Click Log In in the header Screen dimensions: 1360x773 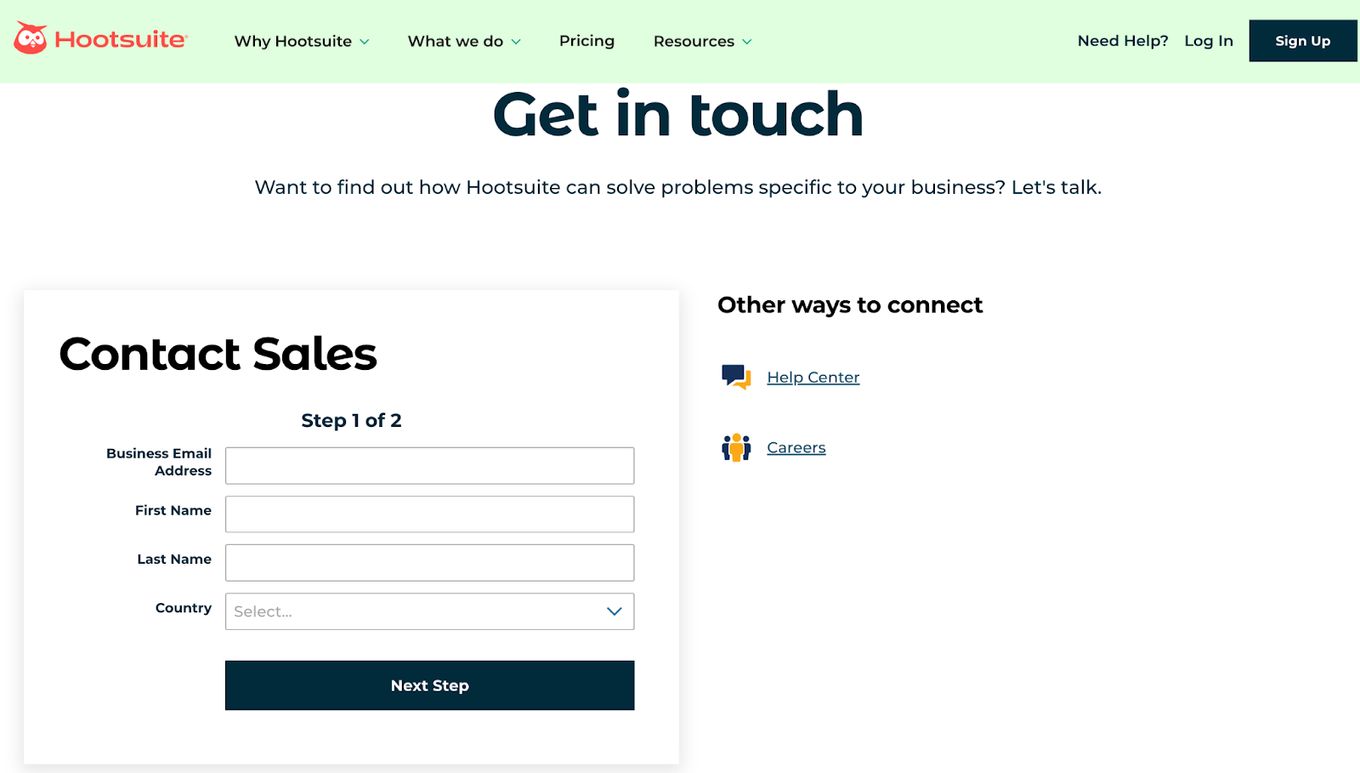(x=1208, y=41)
